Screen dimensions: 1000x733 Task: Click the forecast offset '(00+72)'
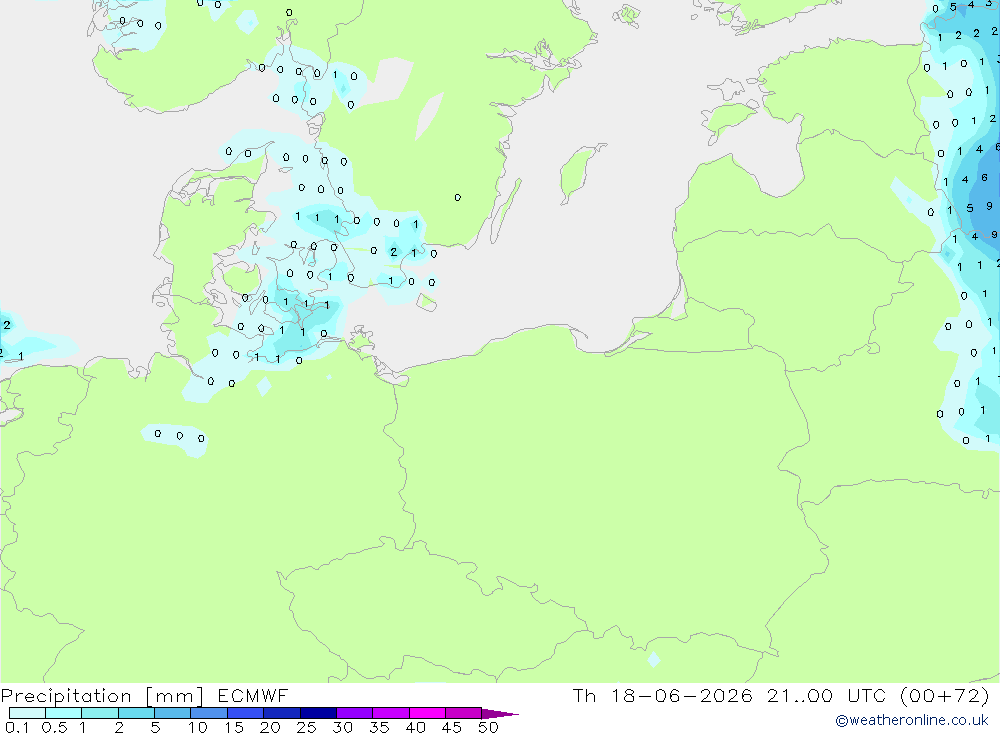coord(945,695)
